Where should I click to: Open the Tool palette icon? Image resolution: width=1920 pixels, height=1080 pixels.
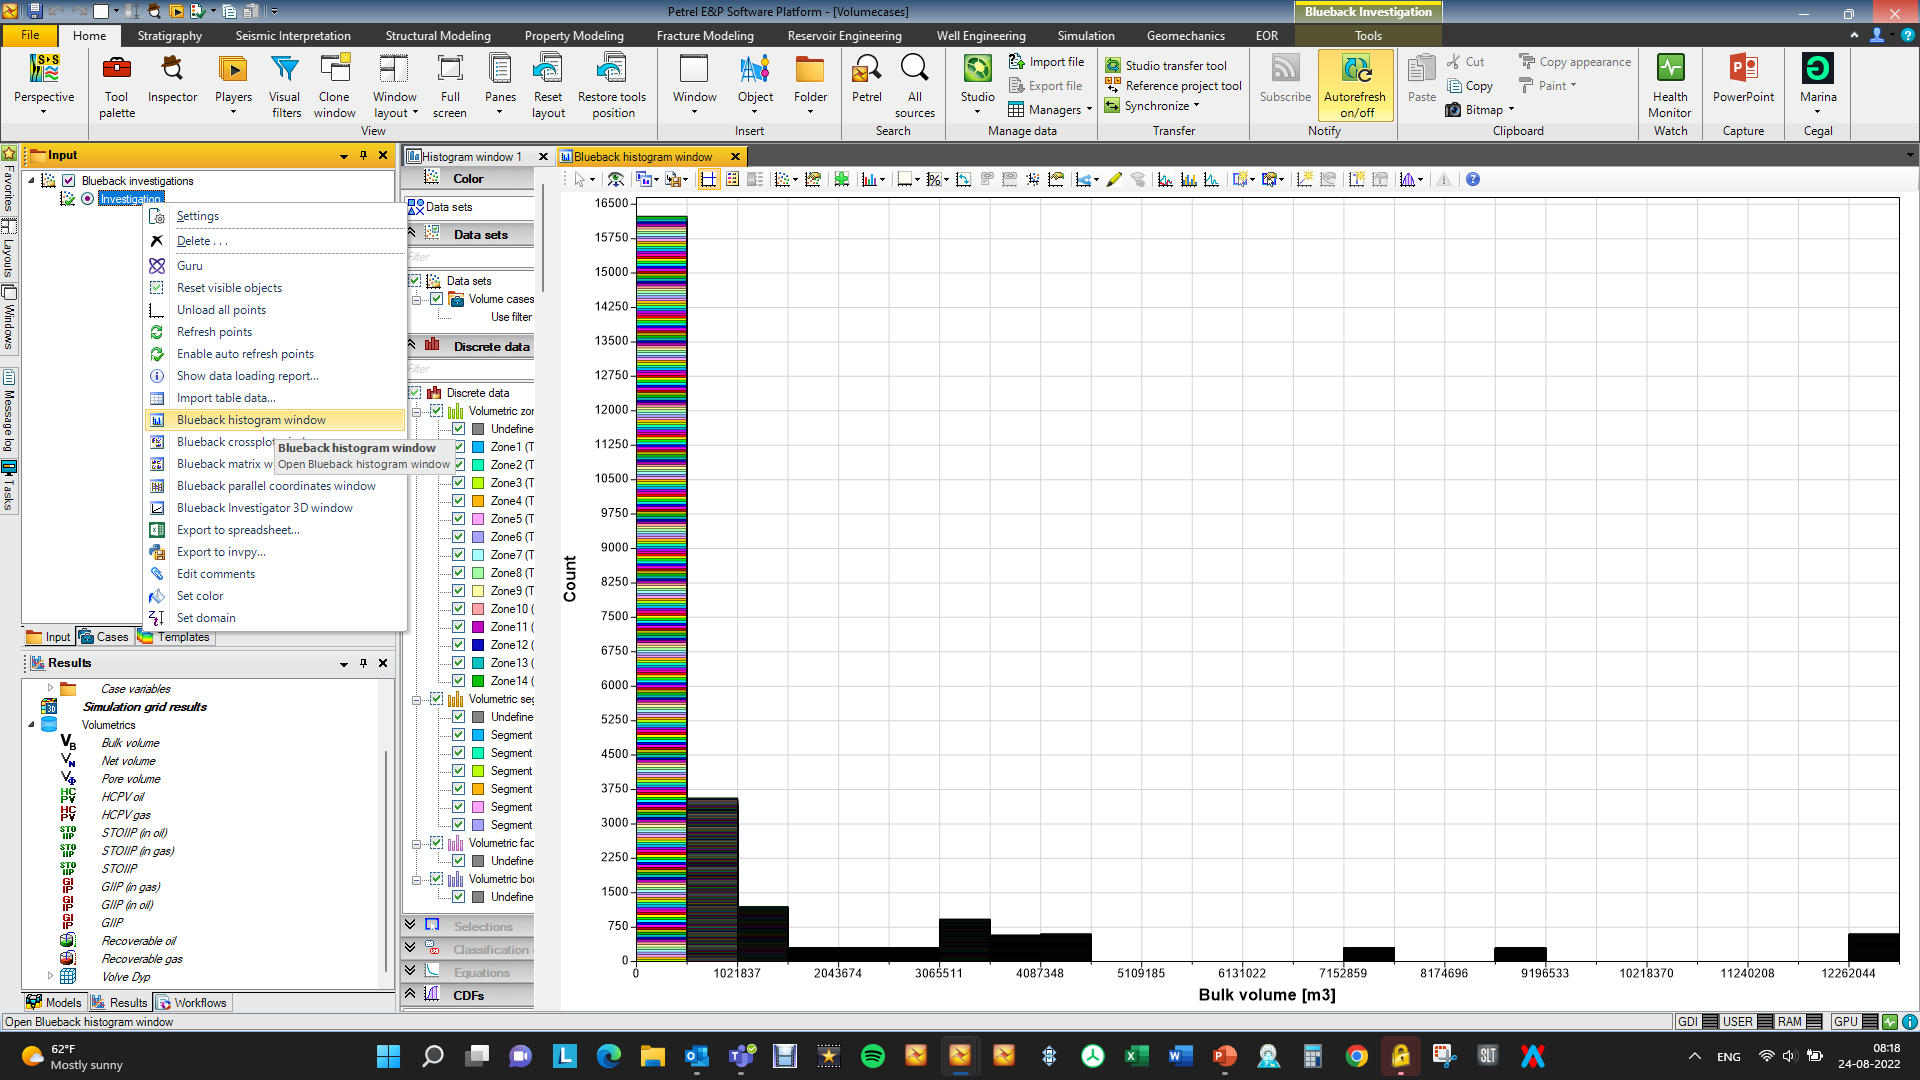[x=117, y=86]
